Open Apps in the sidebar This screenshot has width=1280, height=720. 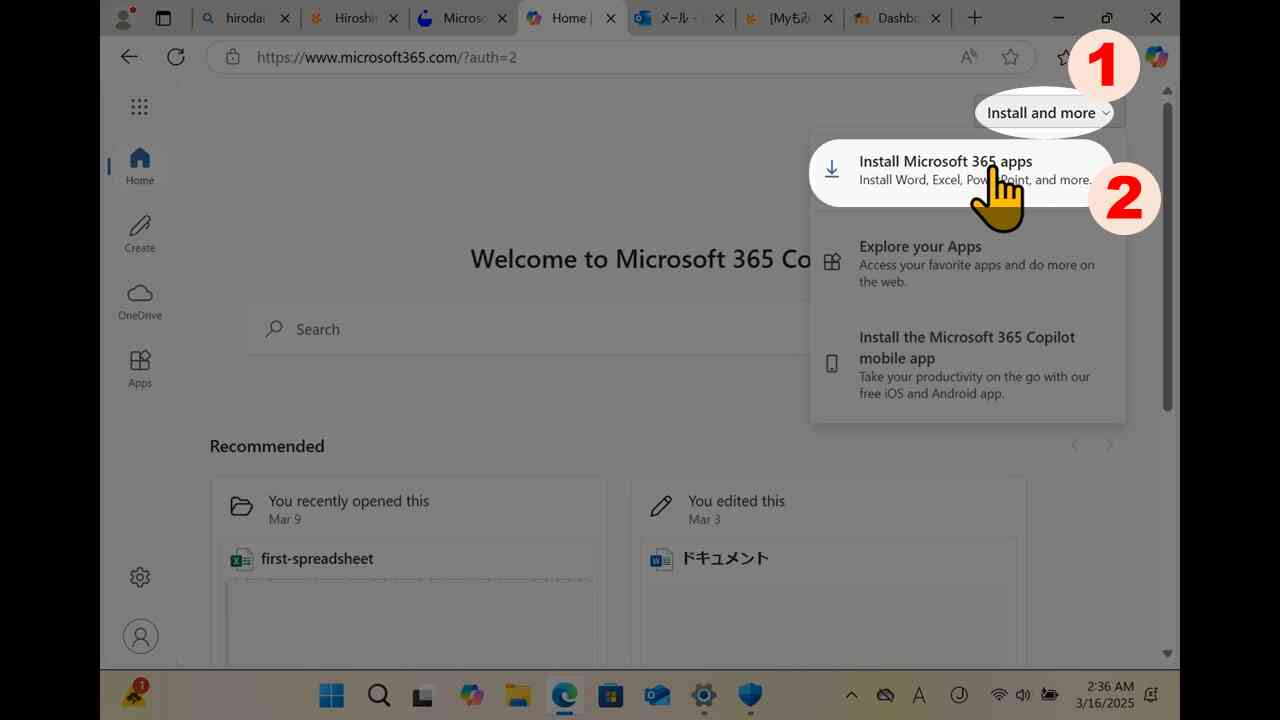(x=140, y=369)
